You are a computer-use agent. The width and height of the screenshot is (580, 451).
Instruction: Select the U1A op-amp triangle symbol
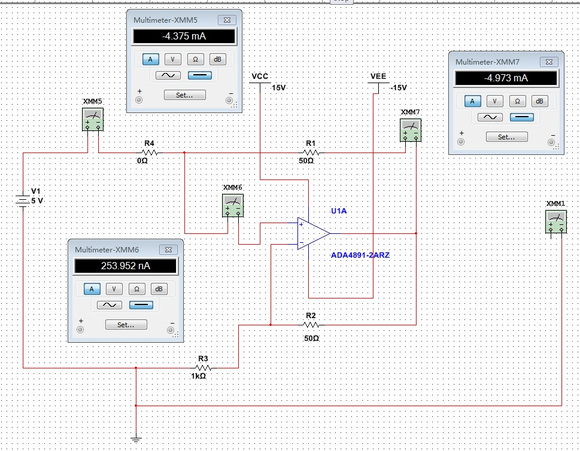313,233
